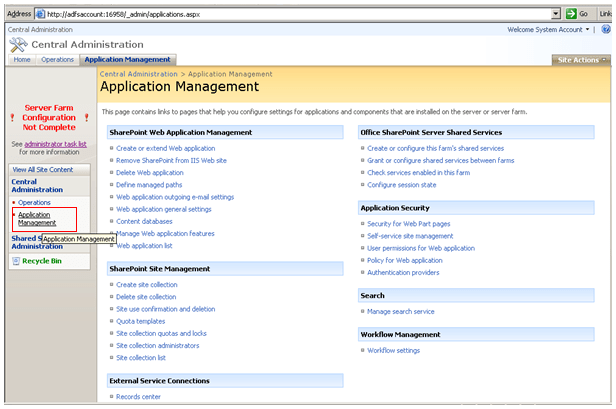Open Authentication providers link

pyautogui.click(x=403, y=272)
